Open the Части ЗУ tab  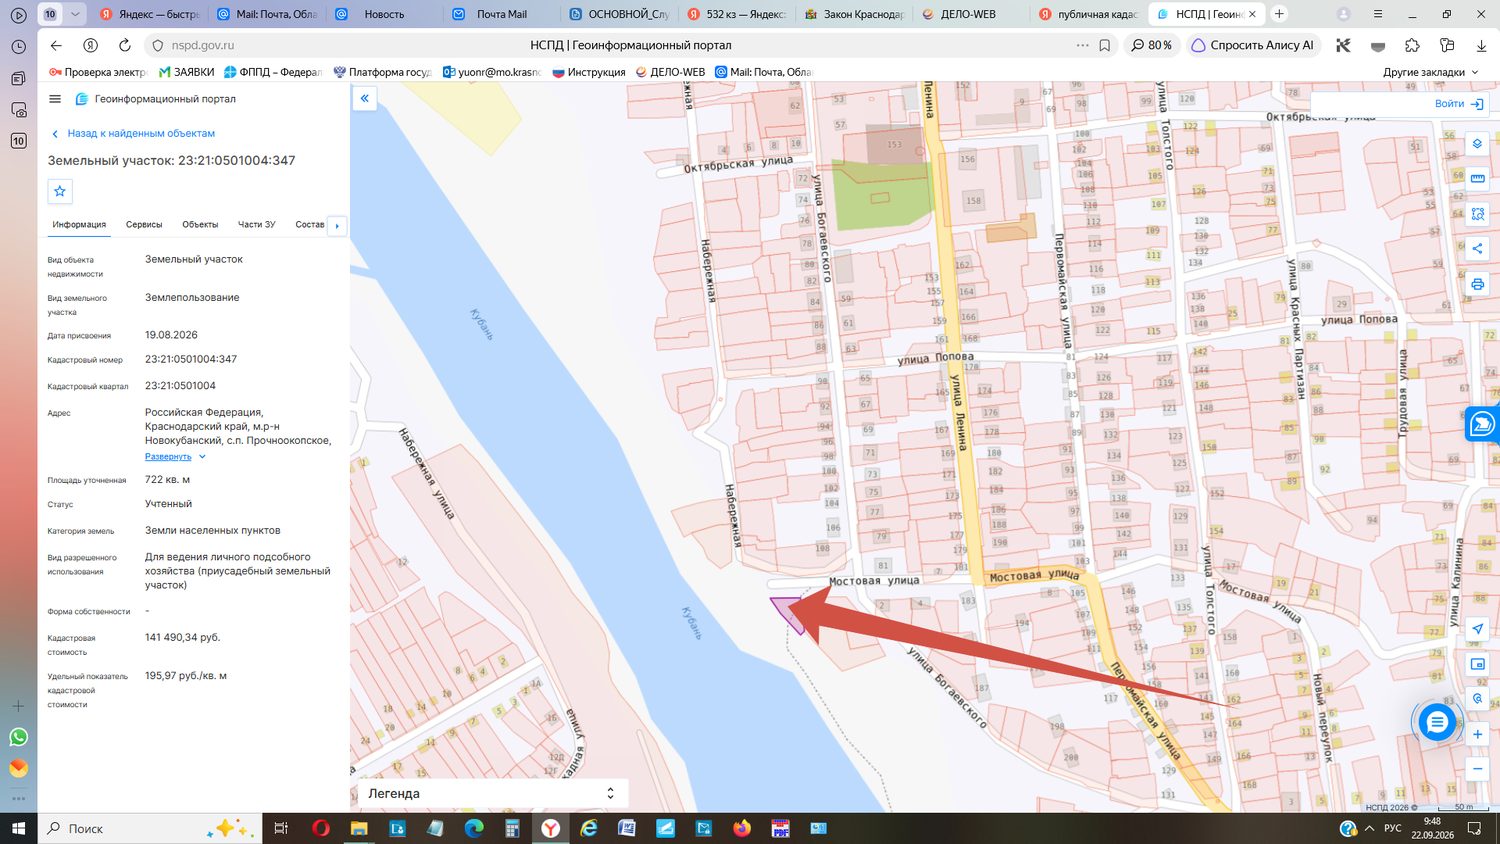(x=257, y=225)
